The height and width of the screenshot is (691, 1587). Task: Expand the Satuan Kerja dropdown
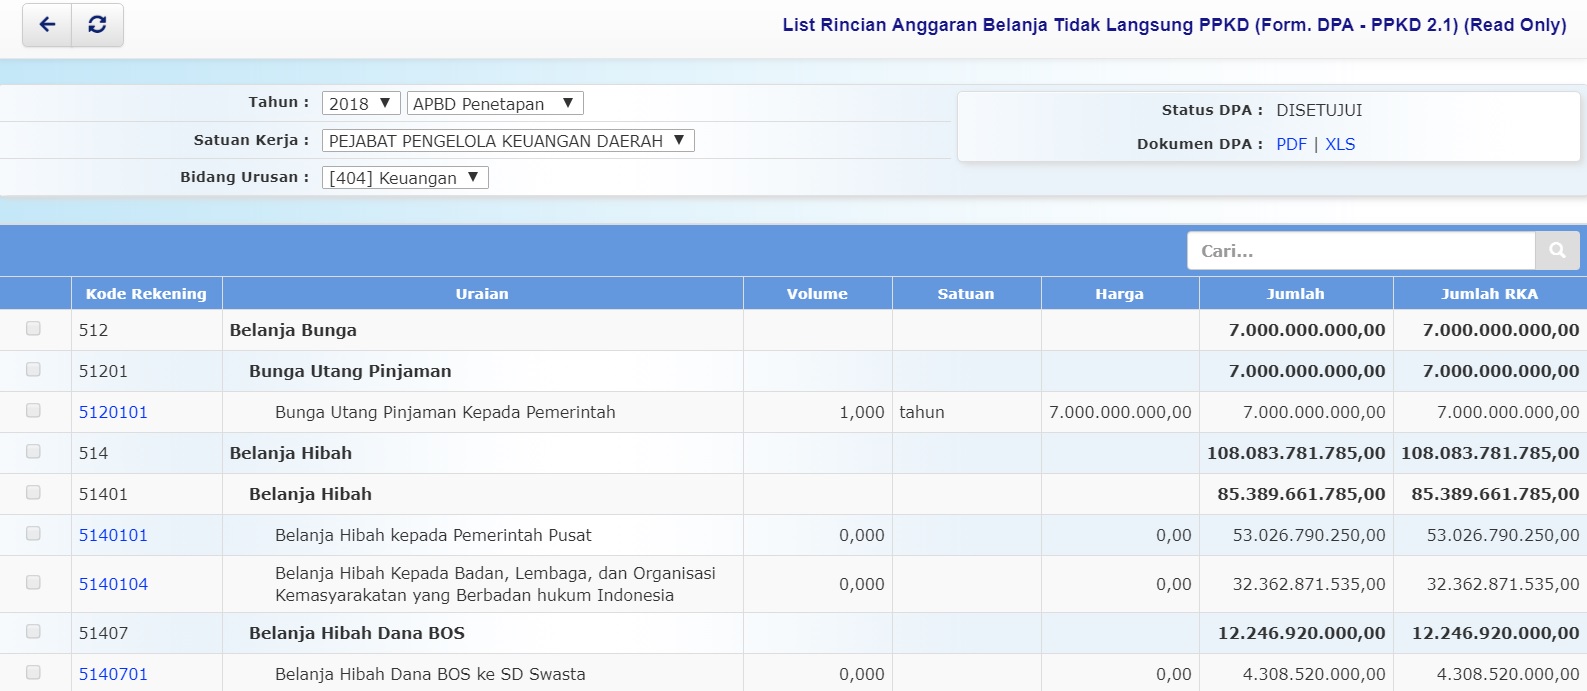(507, 141)
